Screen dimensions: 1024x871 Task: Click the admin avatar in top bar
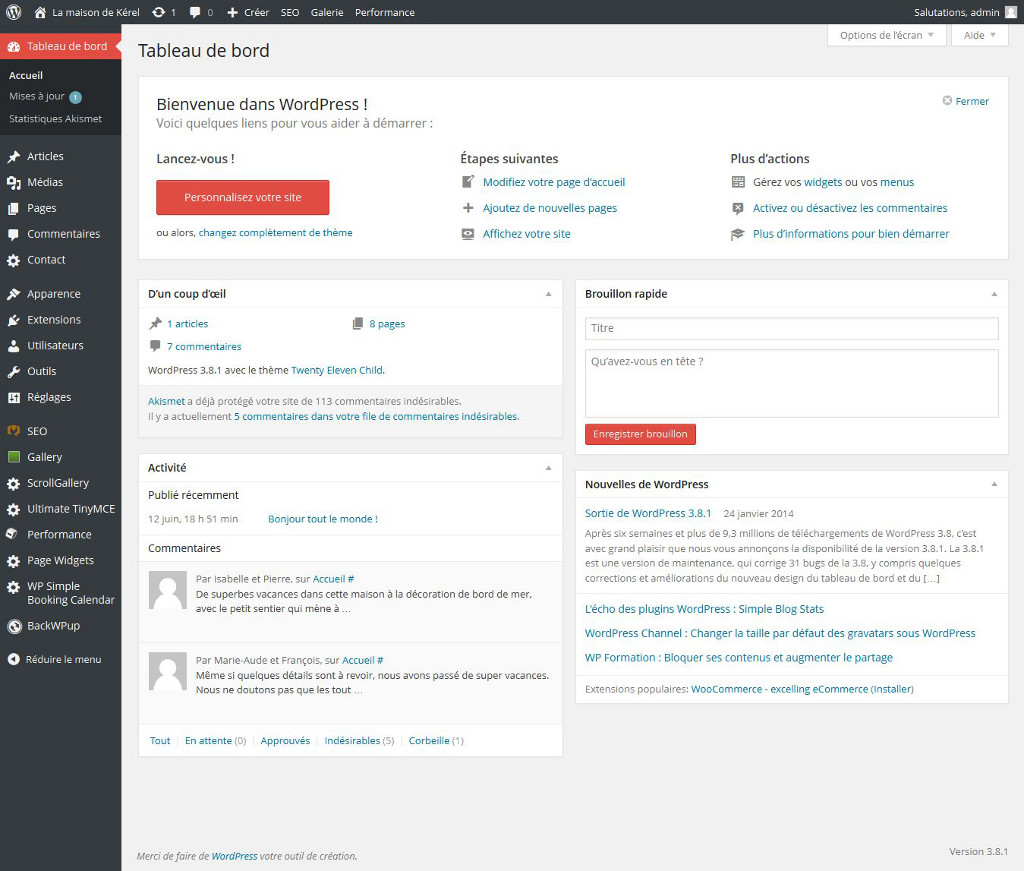point(1010,12)
